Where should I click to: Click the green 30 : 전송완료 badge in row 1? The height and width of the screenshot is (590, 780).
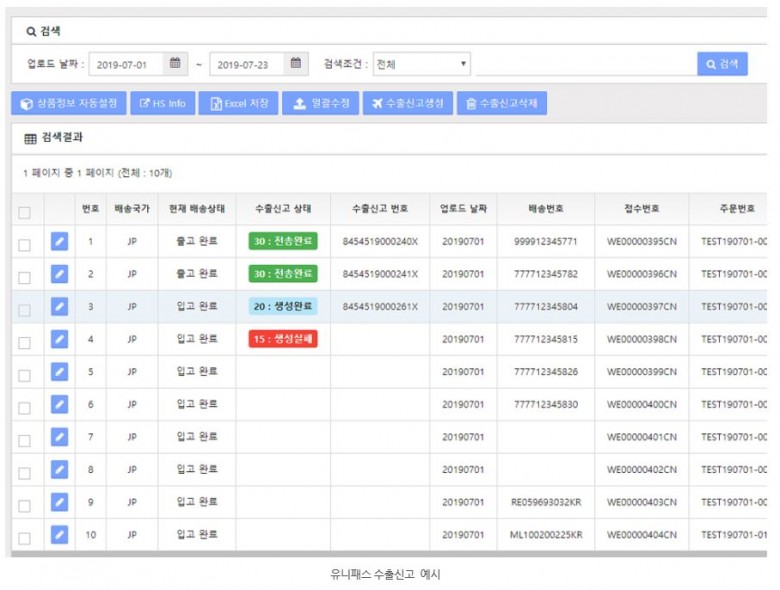pyautogui.click(x=283, y=241)
